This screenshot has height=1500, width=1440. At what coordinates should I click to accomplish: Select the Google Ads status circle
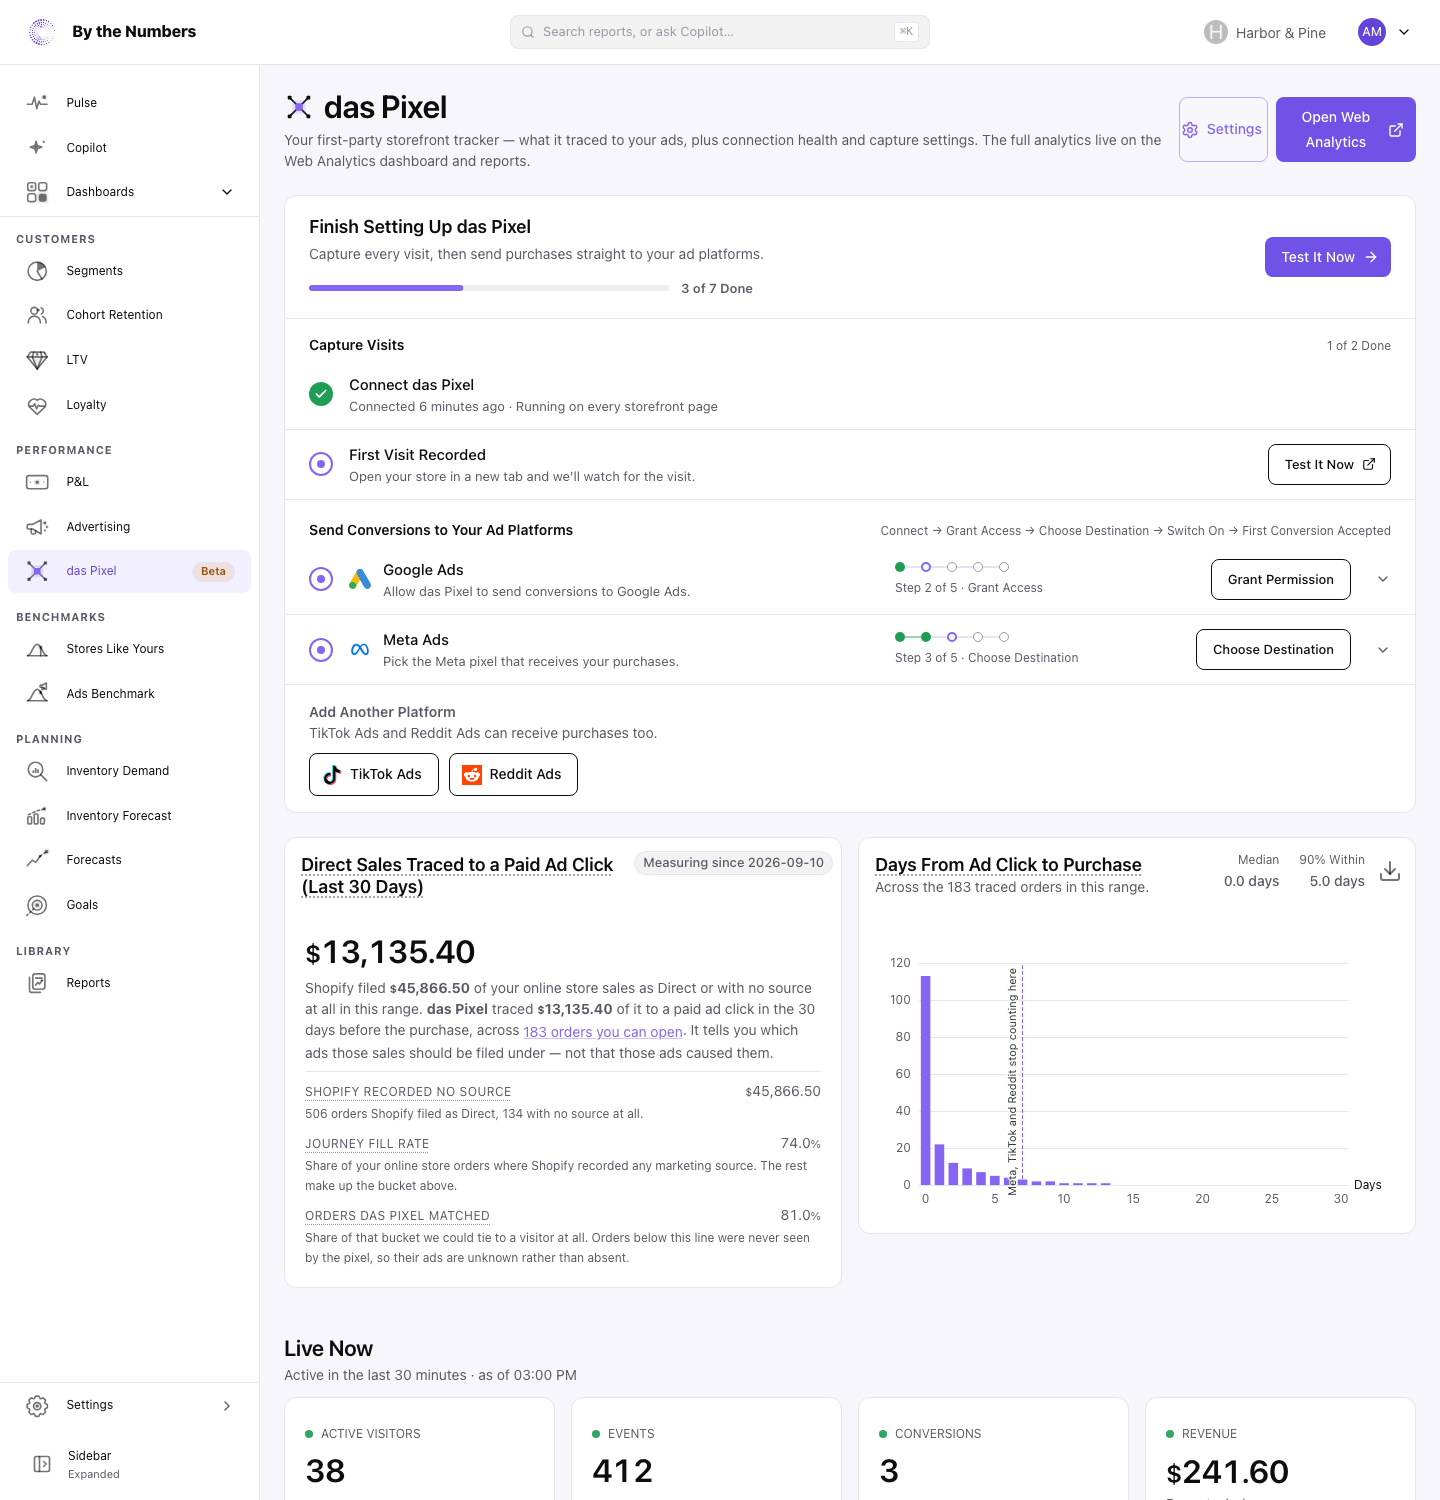tap(321, 579)
